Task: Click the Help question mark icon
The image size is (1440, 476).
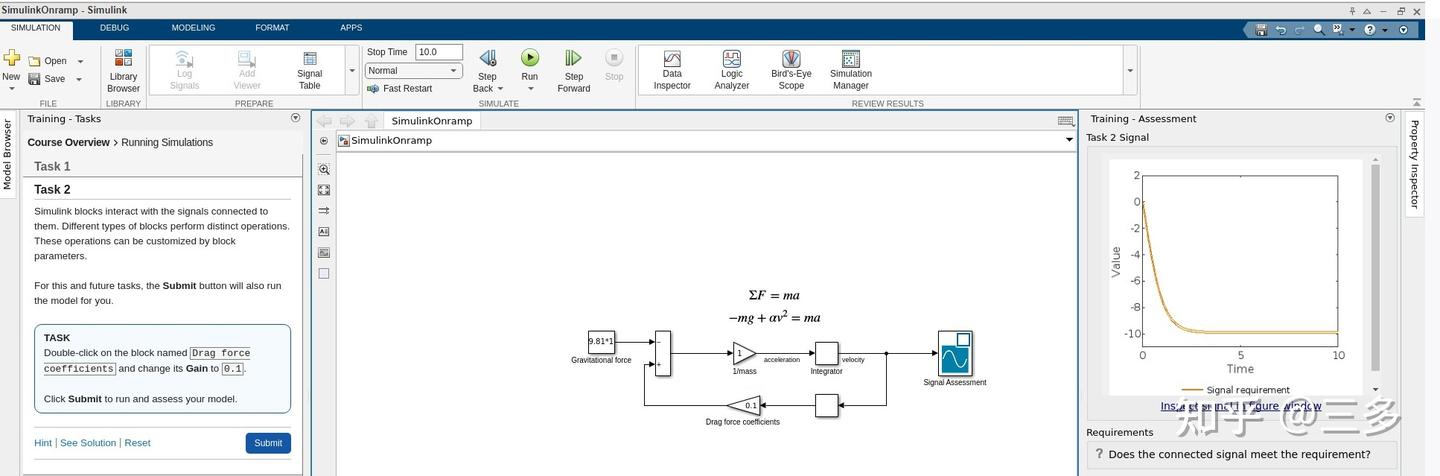Action: [x=1370, y=30]
